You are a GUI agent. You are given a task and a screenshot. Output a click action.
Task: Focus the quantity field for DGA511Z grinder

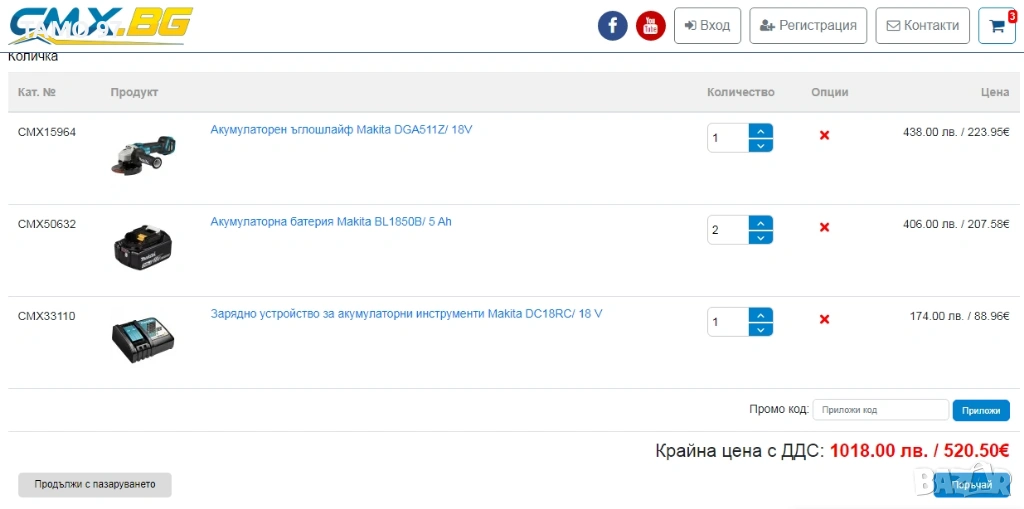click(x=728, y=138)
